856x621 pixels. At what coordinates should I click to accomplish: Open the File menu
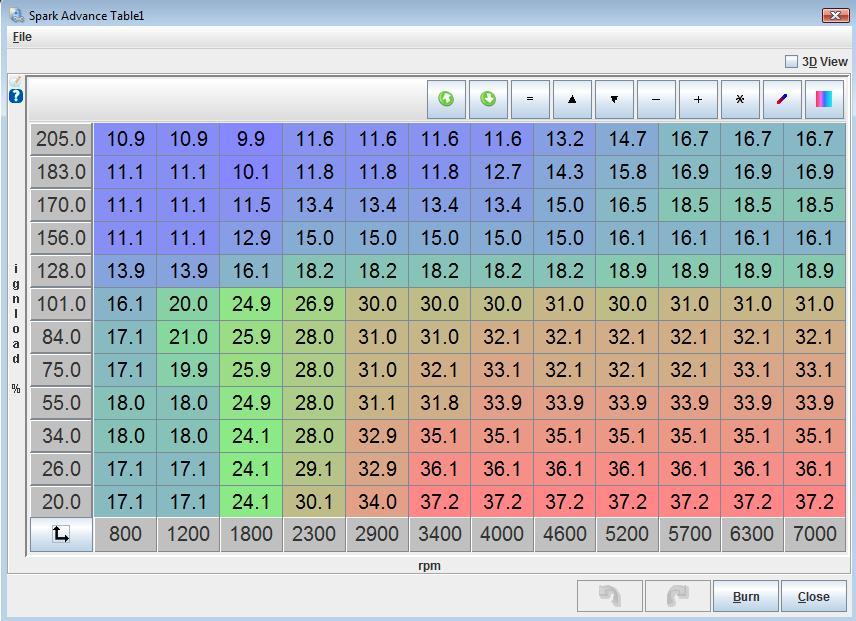(22, 37)
